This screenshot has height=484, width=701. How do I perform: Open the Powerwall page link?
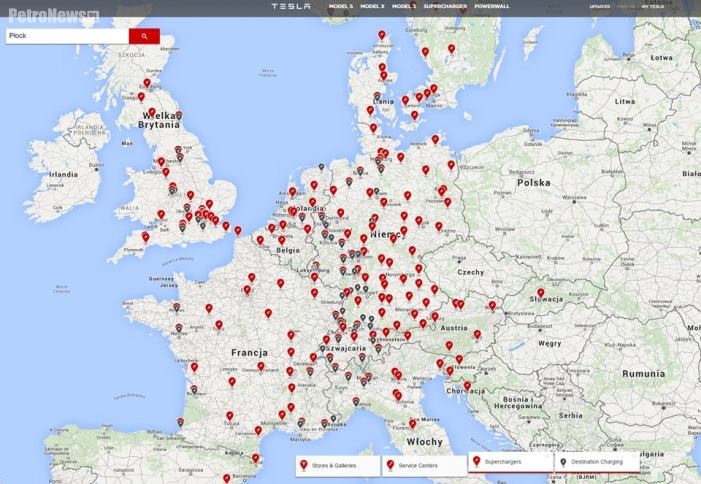(492, 6)
